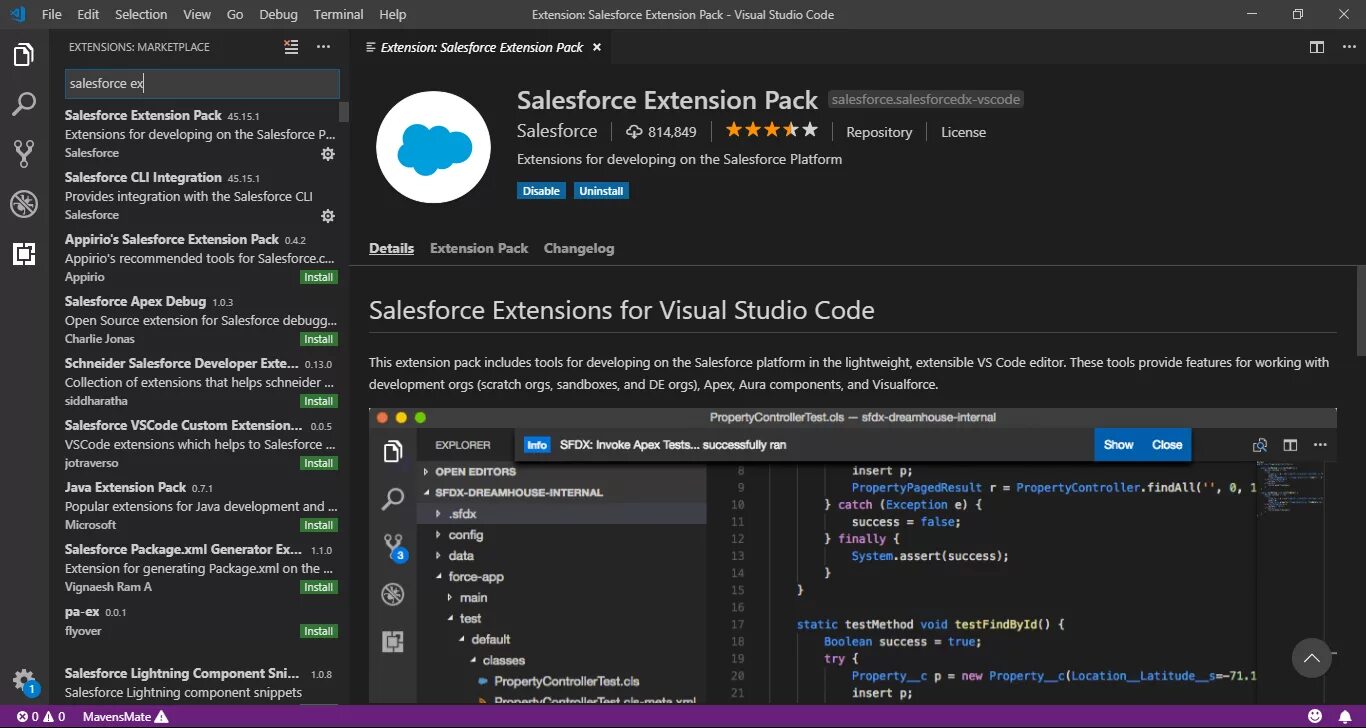Screen dimensions: 1366x728
Task: Open the Selection menu
Action: click(141, 14)
